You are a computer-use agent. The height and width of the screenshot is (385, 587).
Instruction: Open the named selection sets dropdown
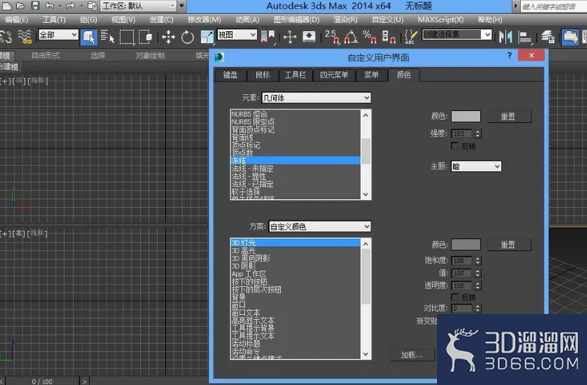coord(457,34)
